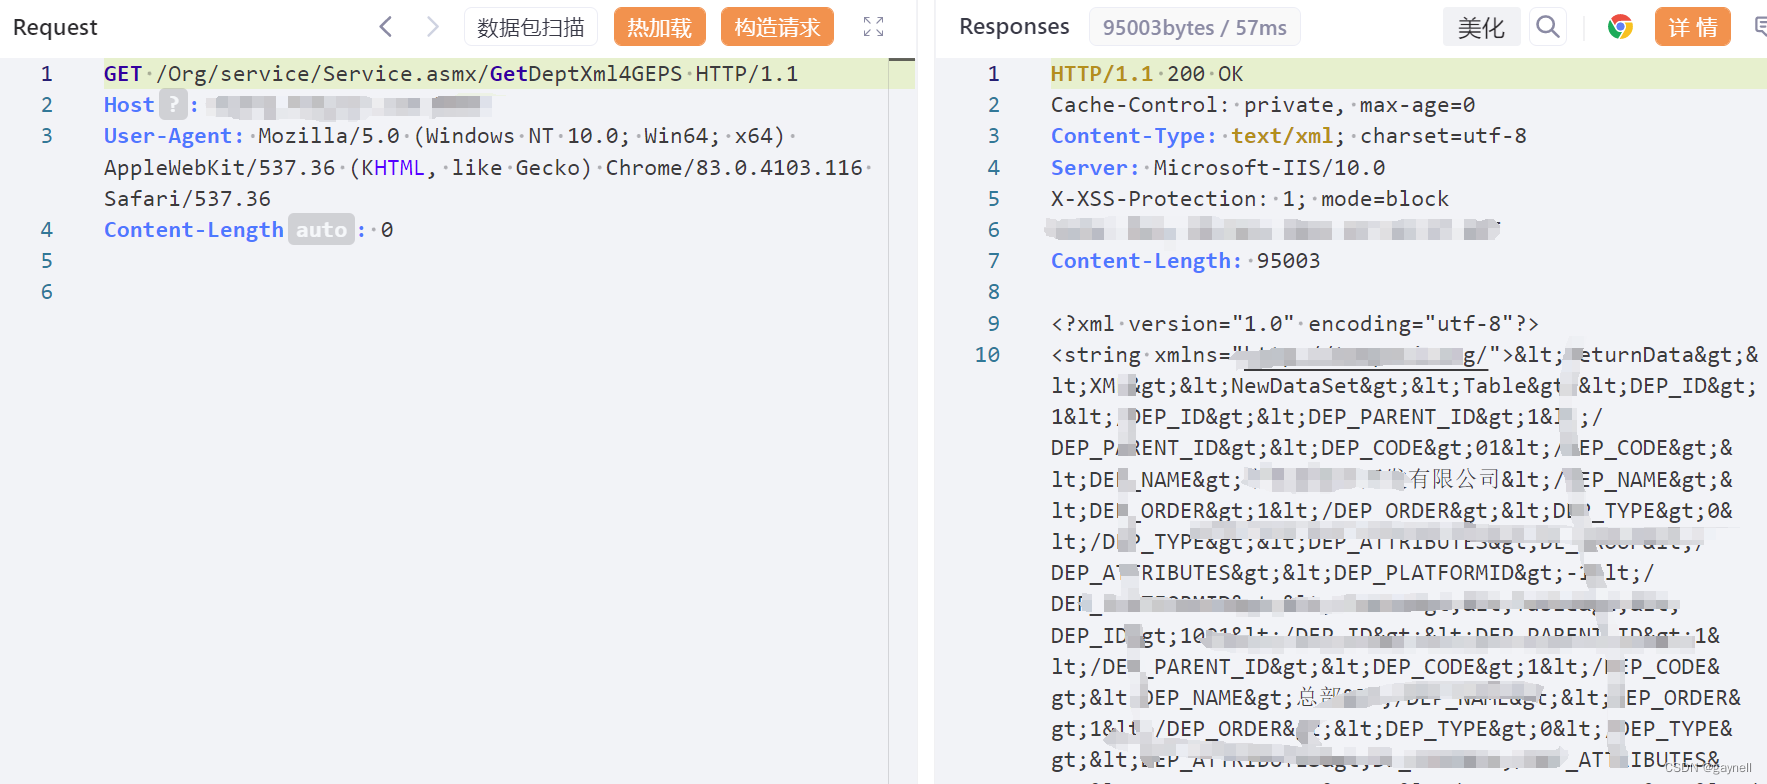Click Server Microsoft-IIS/10.0 header line

pos(1218,167)
